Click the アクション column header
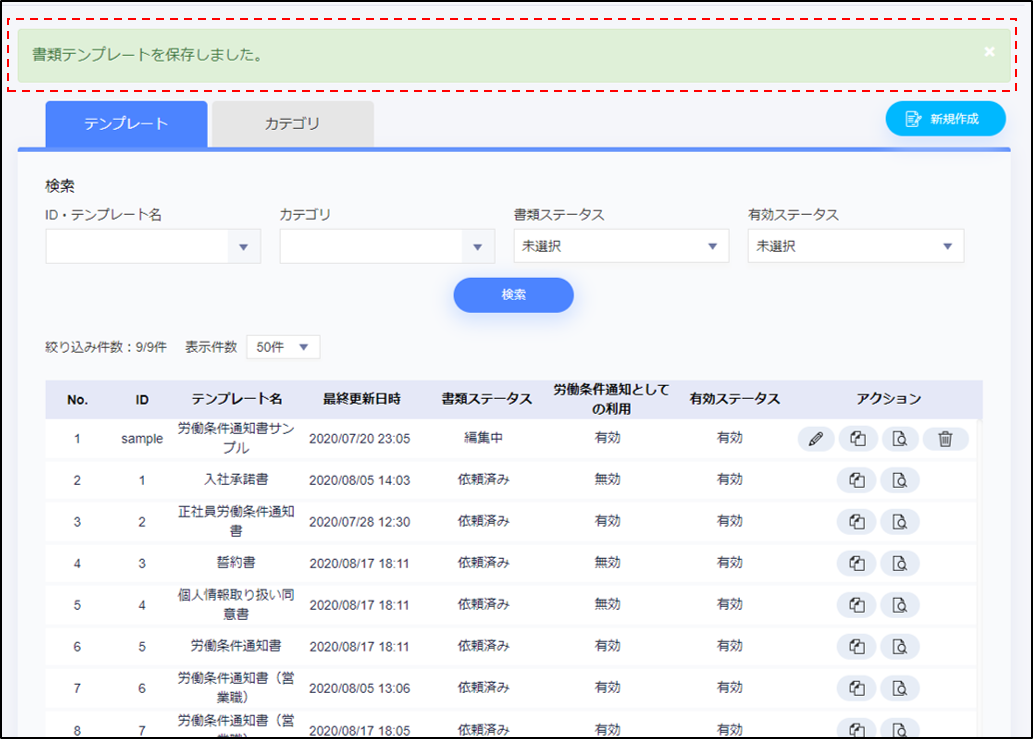 (888, 399)
